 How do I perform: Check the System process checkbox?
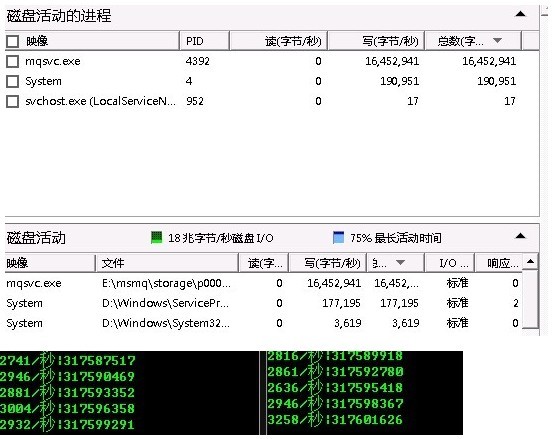(x=13, y=81)
